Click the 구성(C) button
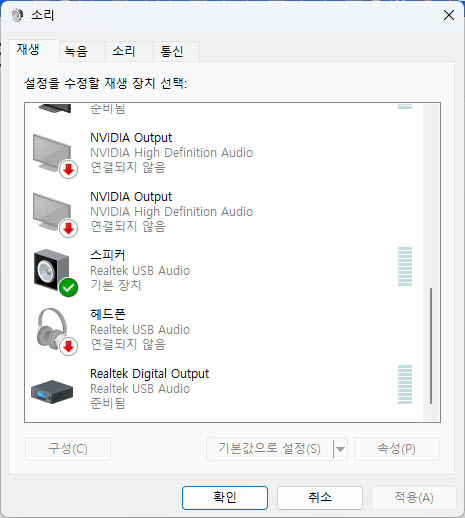465x518 pixels. [68, 449]
